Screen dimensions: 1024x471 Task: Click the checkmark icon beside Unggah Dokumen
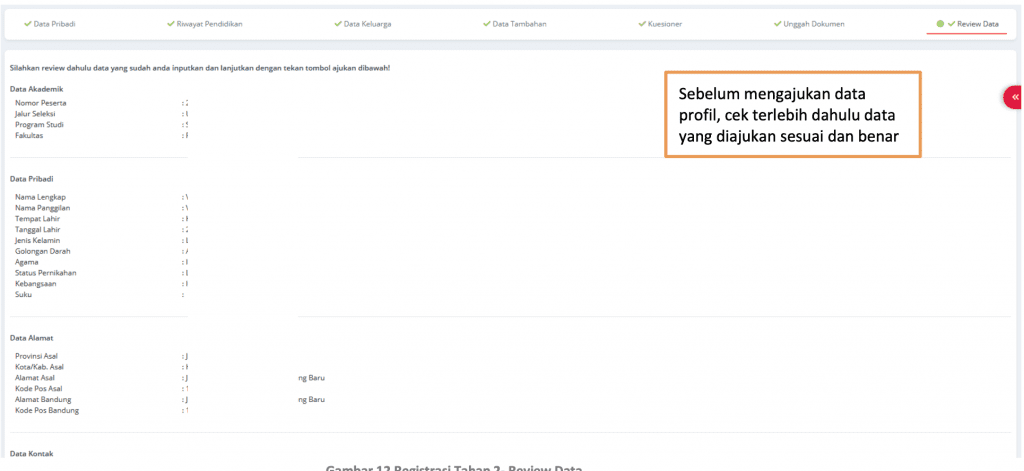click(x=778, y=23)
